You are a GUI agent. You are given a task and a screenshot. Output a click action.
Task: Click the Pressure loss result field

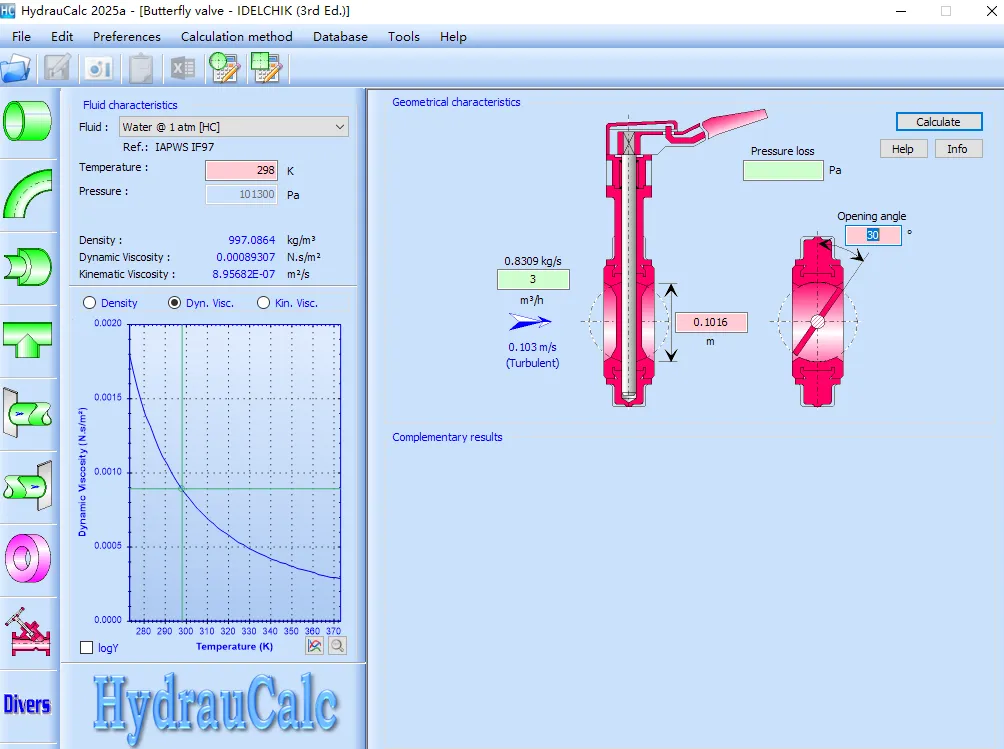click(x=783, y=170)
